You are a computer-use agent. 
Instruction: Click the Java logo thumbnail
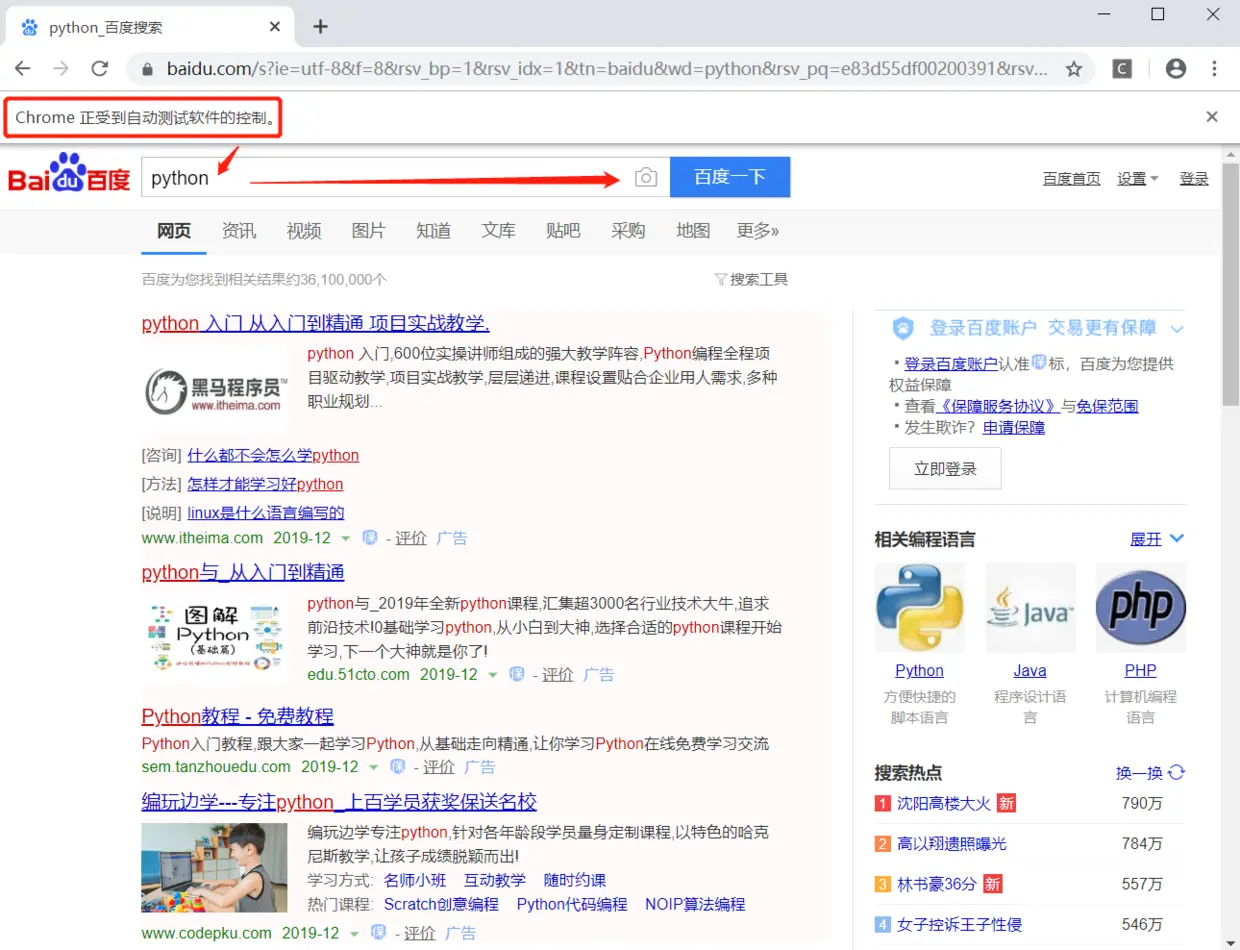pos(1030,608)
